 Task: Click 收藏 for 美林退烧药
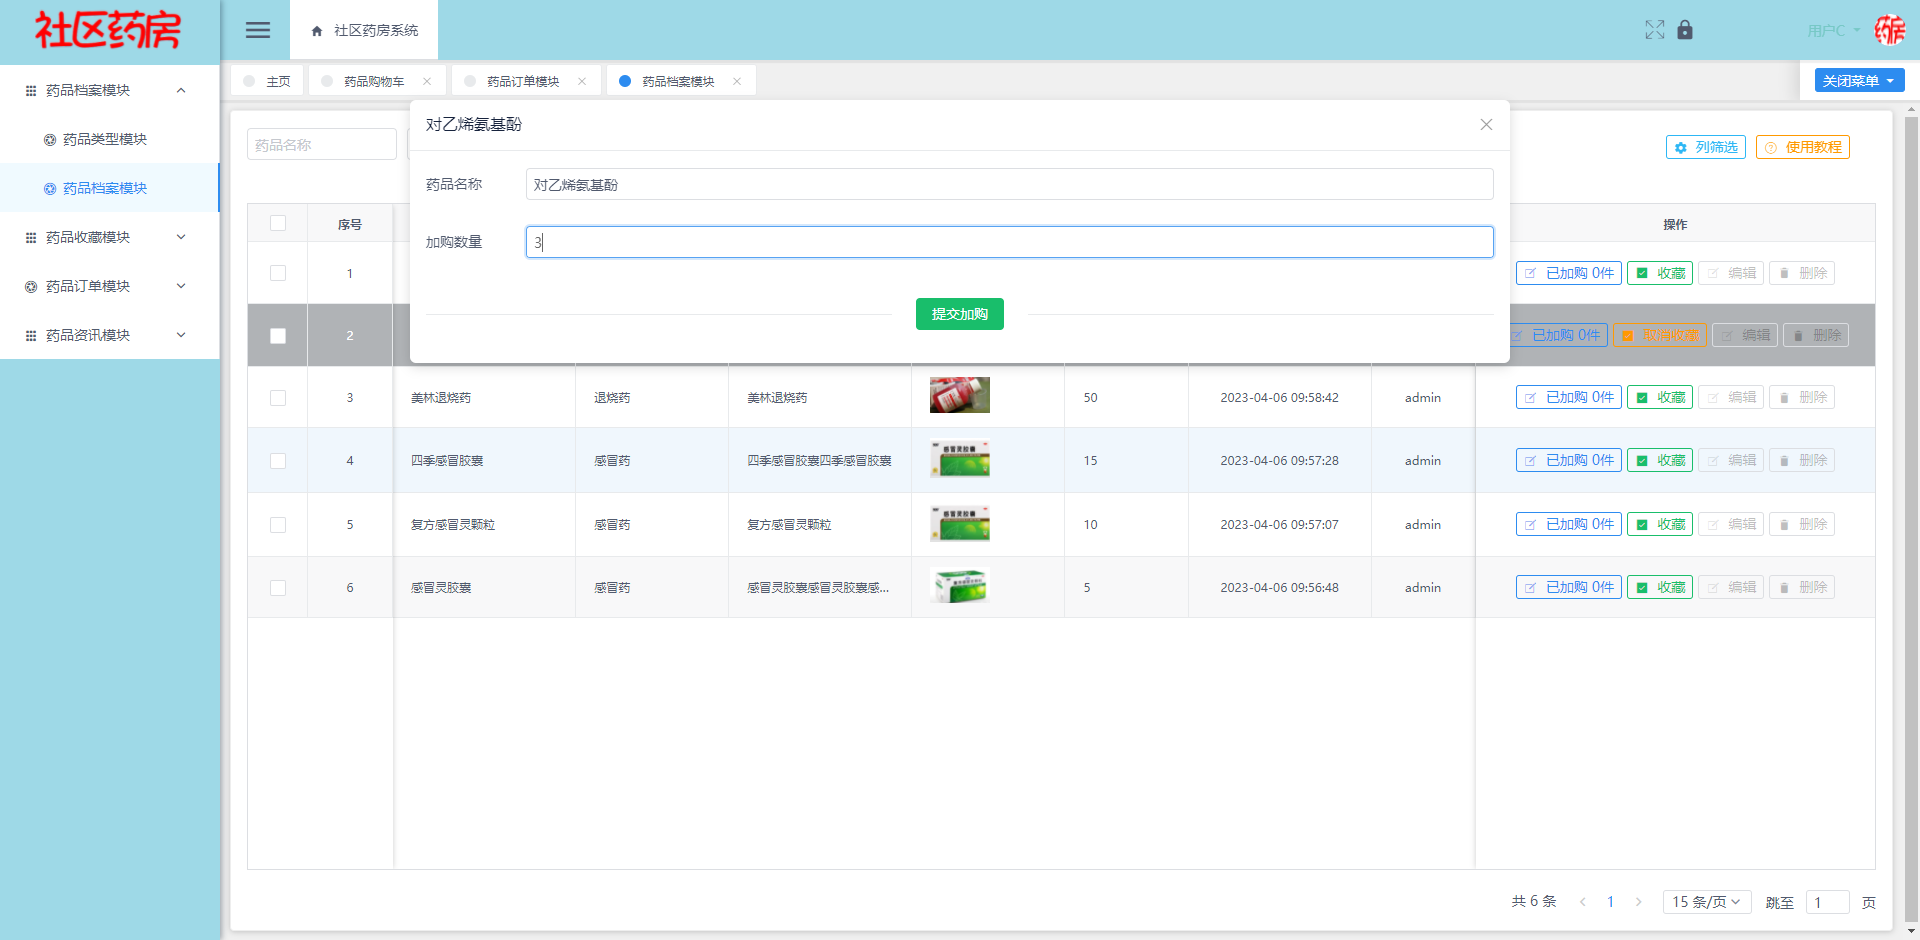click(1660, 397)
